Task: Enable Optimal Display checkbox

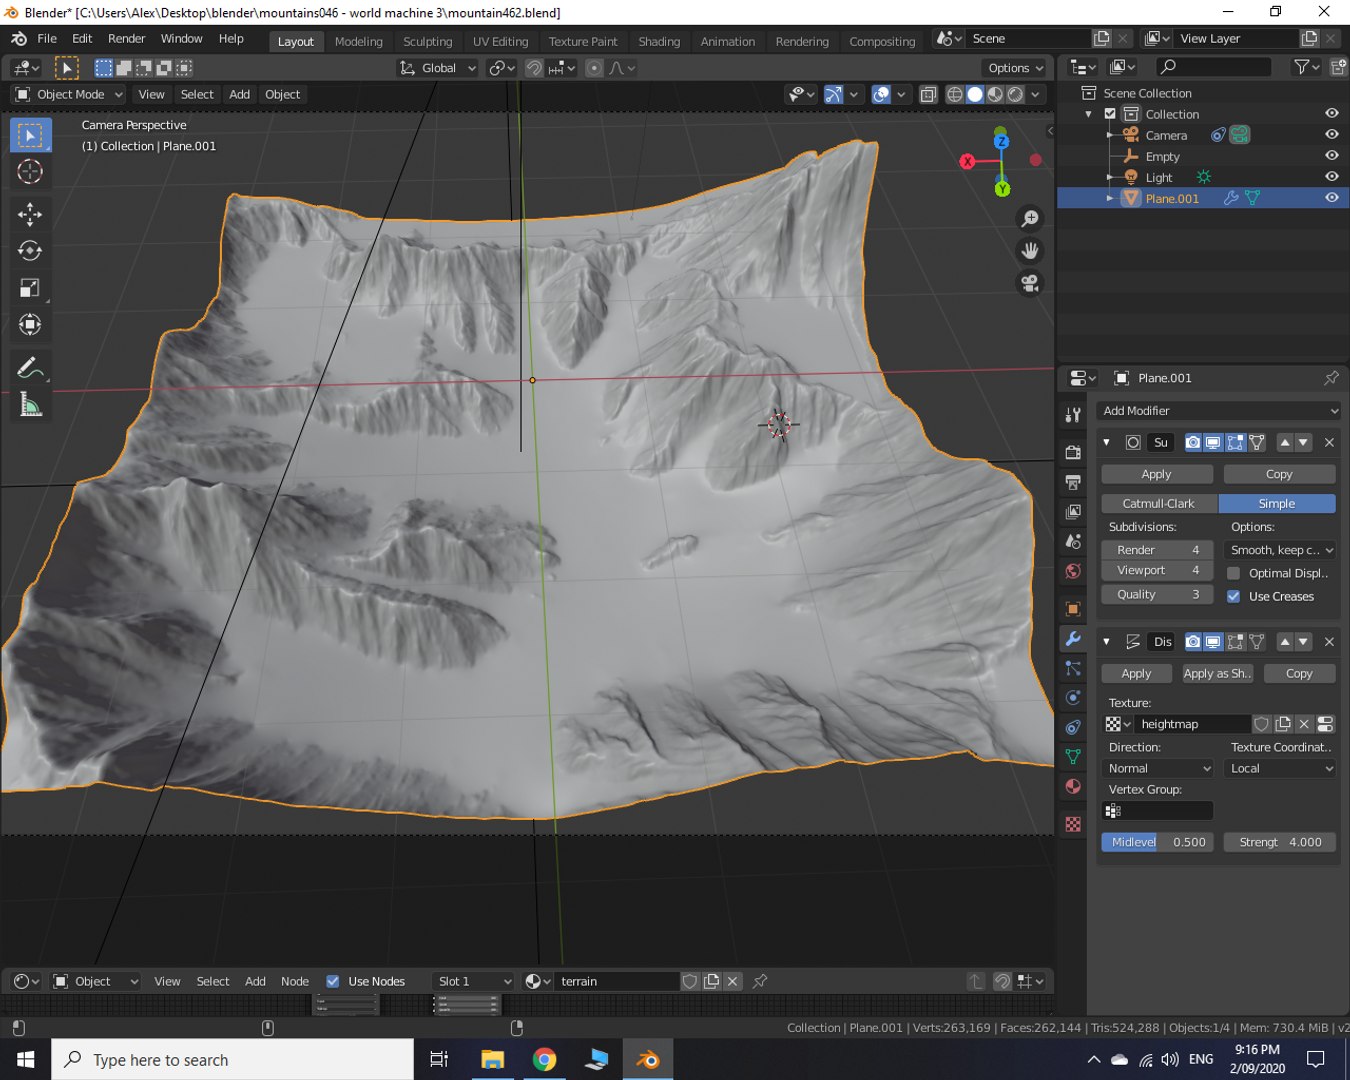Action: [1234, 573]
